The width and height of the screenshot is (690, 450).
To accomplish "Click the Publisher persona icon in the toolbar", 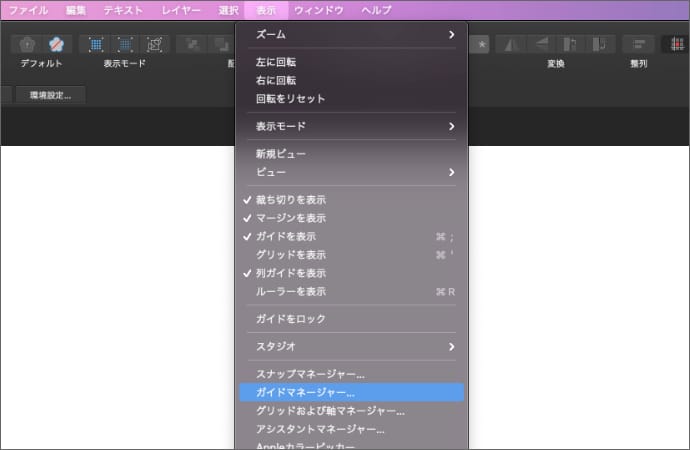I will click(26, 44).
